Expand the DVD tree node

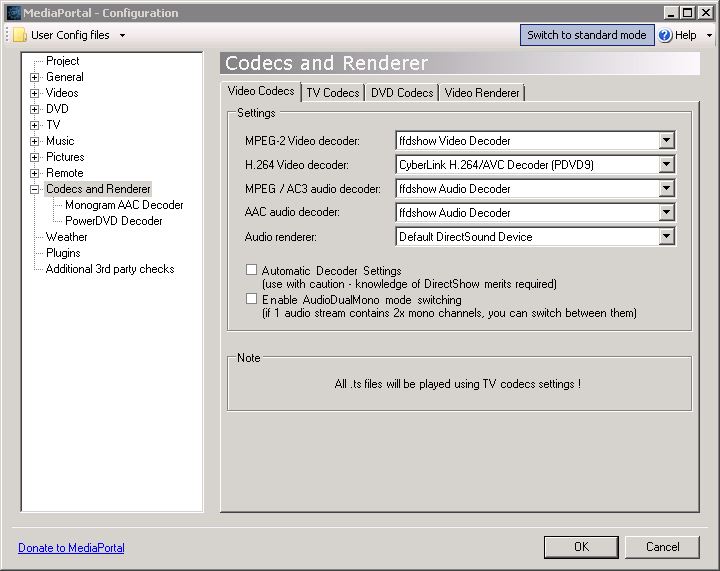click(x=34, y=109)
